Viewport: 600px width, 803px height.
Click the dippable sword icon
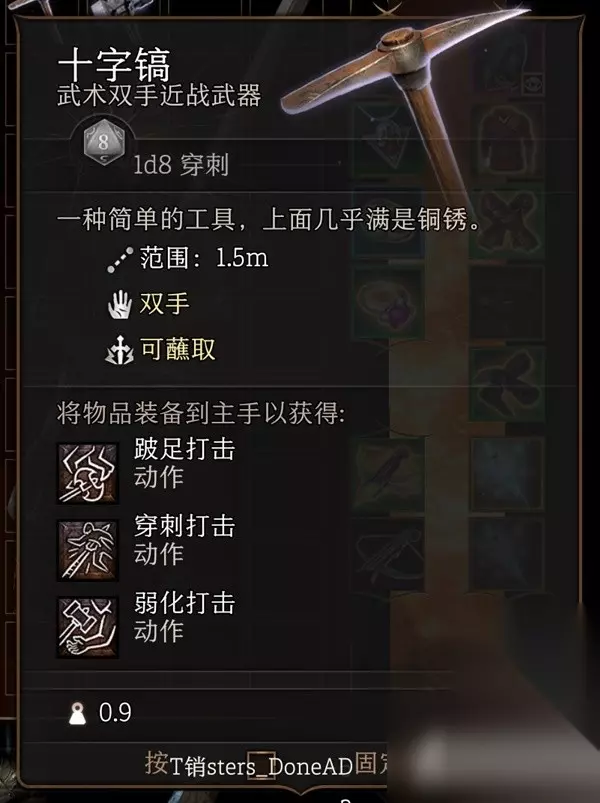click(x=120, y=350)
